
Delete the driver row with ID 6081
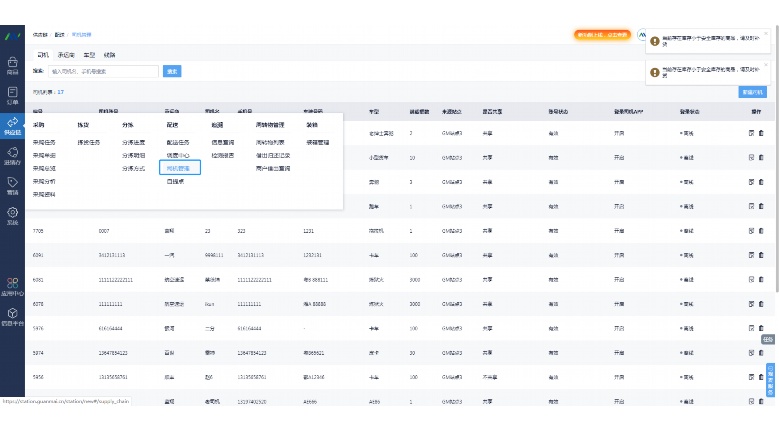761,280
